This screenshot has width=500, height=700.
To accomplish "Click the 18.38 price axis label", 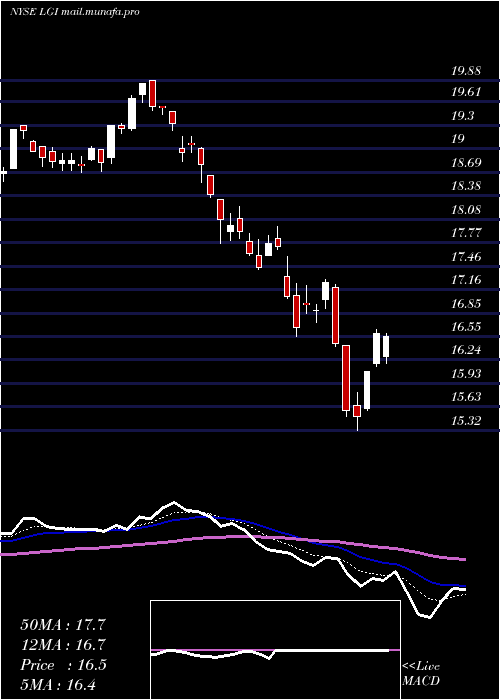I will [466, 186].
